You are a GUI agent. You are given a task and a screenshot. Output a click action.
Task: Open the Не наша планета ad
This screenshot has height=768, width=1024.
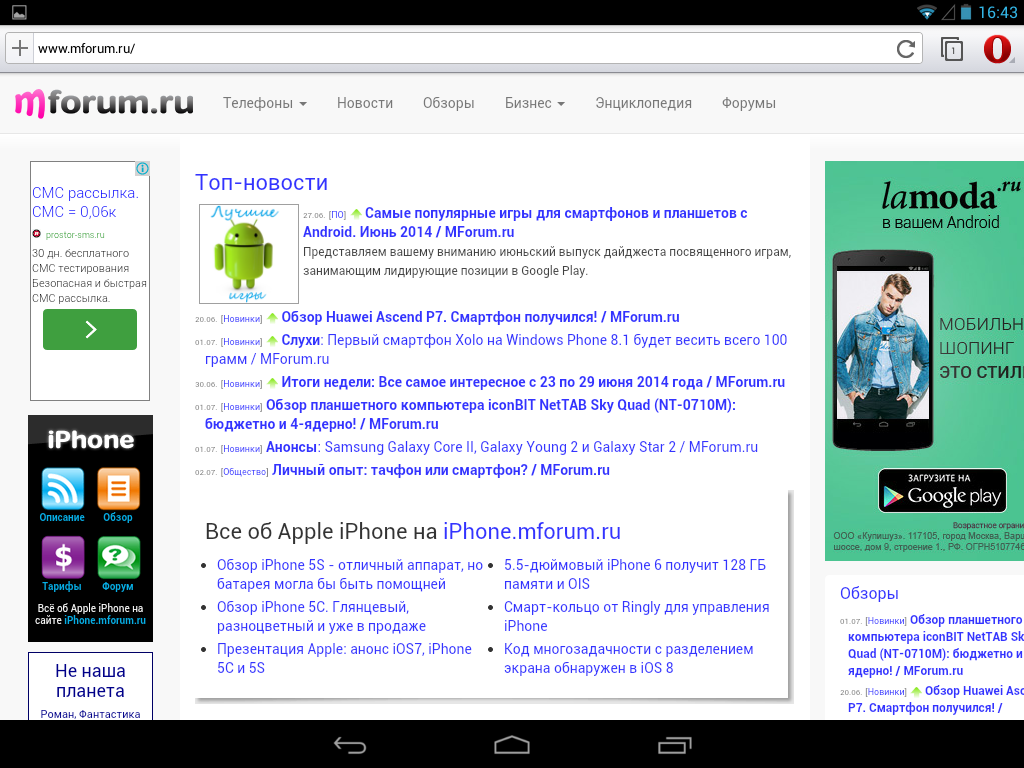[x=90, y=686]
